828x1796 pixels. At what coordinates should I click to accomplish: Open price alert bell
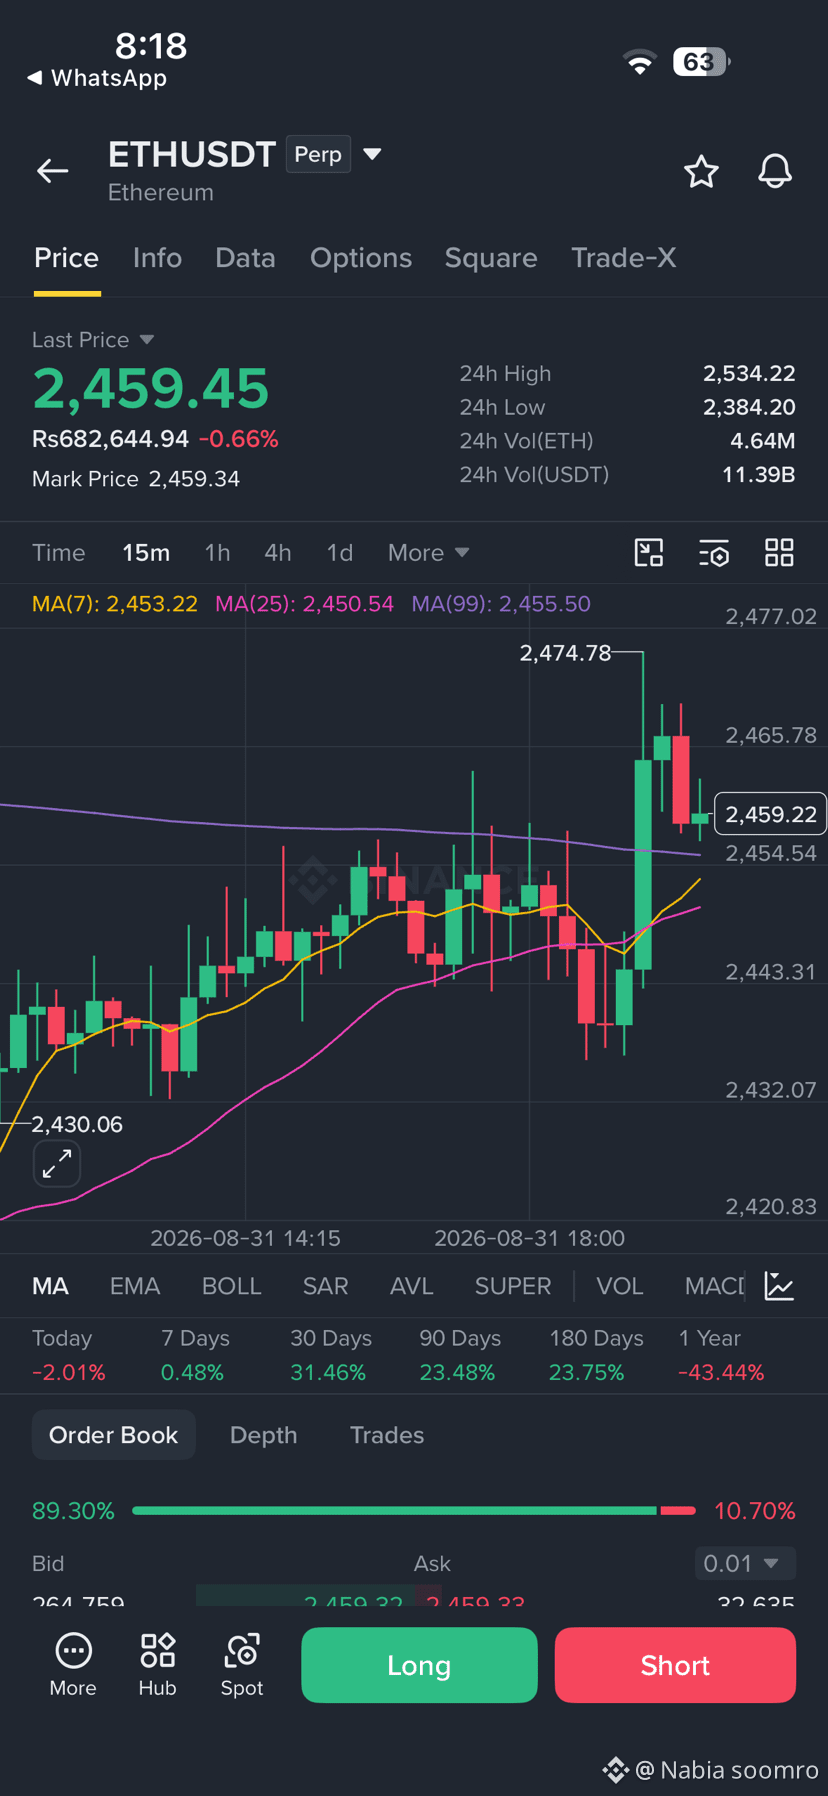point(775,172)
